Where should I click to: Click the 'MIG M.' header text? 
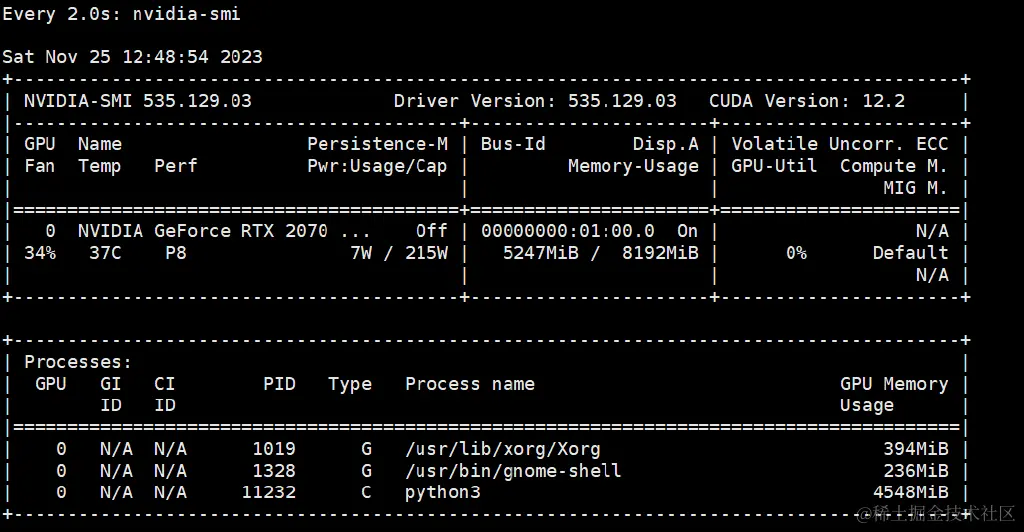click(x=916, y=188)
